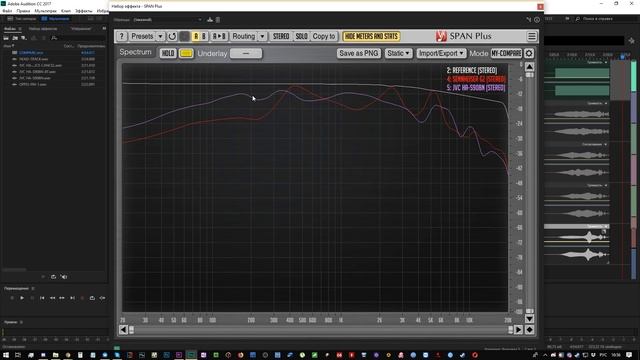Click Save as PNG
640x360 pixels.
pyautogui.click(x=359, y=53)
